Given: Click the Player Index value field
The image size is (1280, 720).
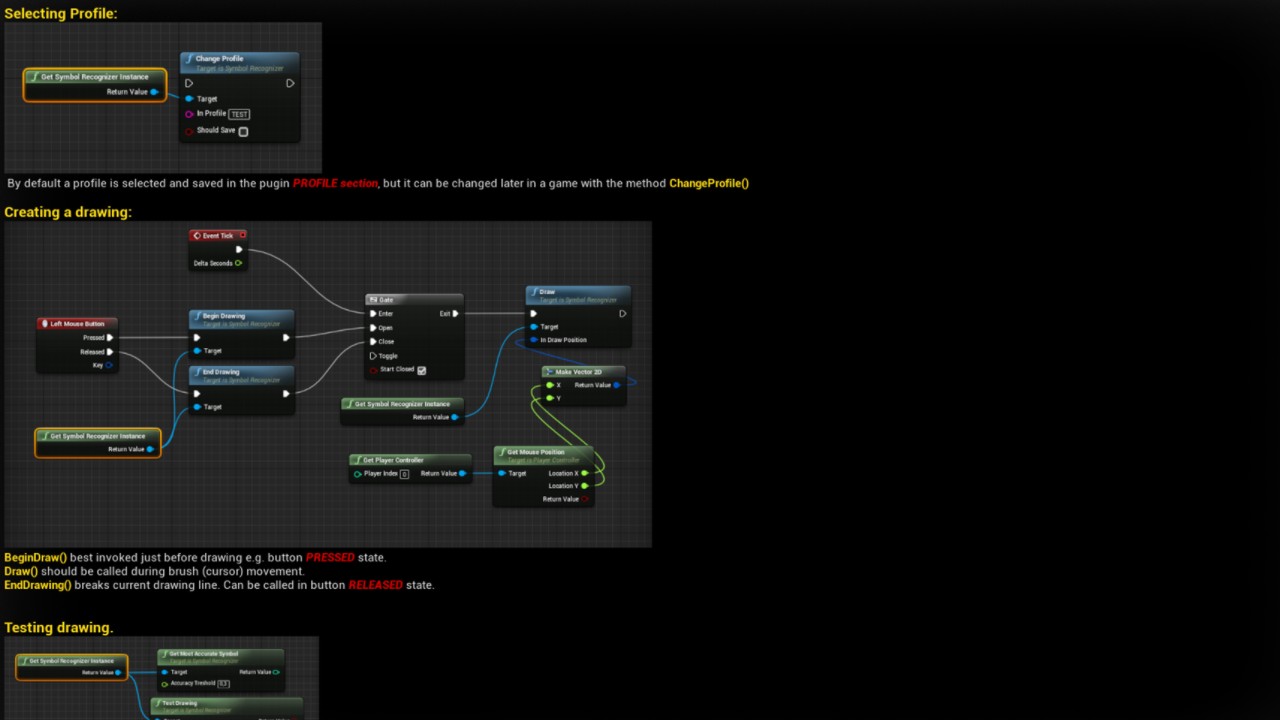Looking at the screenshot, I should [404, 474].
